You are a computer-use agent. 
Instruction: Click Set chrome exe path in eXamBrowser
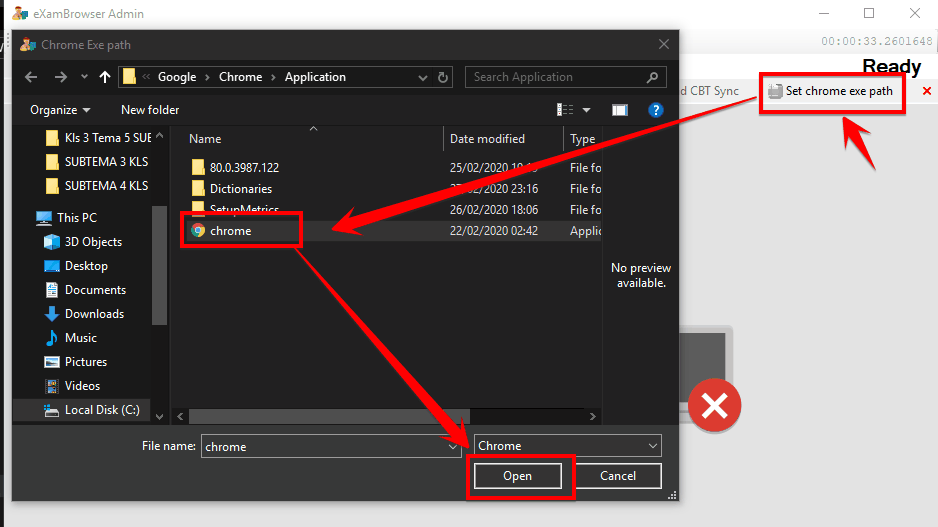pyautogui.click(x=832, y=91)
